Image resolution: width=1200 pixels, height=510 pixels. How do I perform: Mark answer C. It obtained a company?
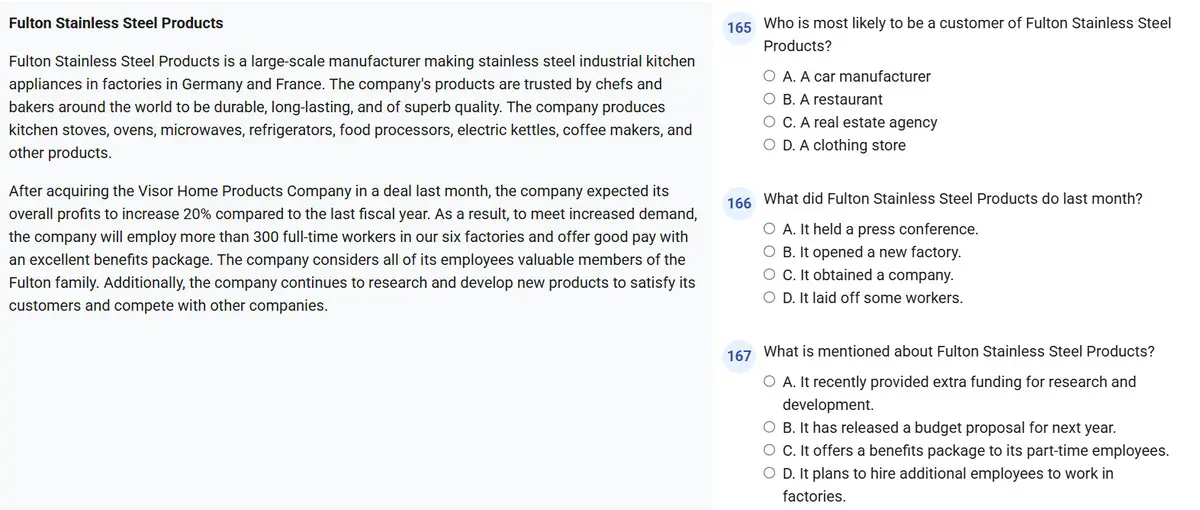[769, 275]
